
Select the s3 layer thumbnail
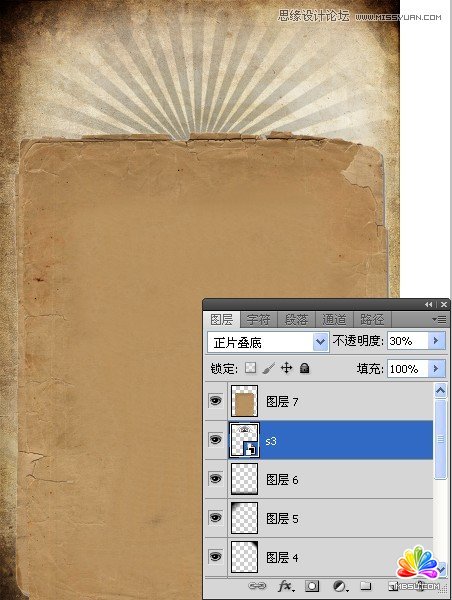[244, 440]
